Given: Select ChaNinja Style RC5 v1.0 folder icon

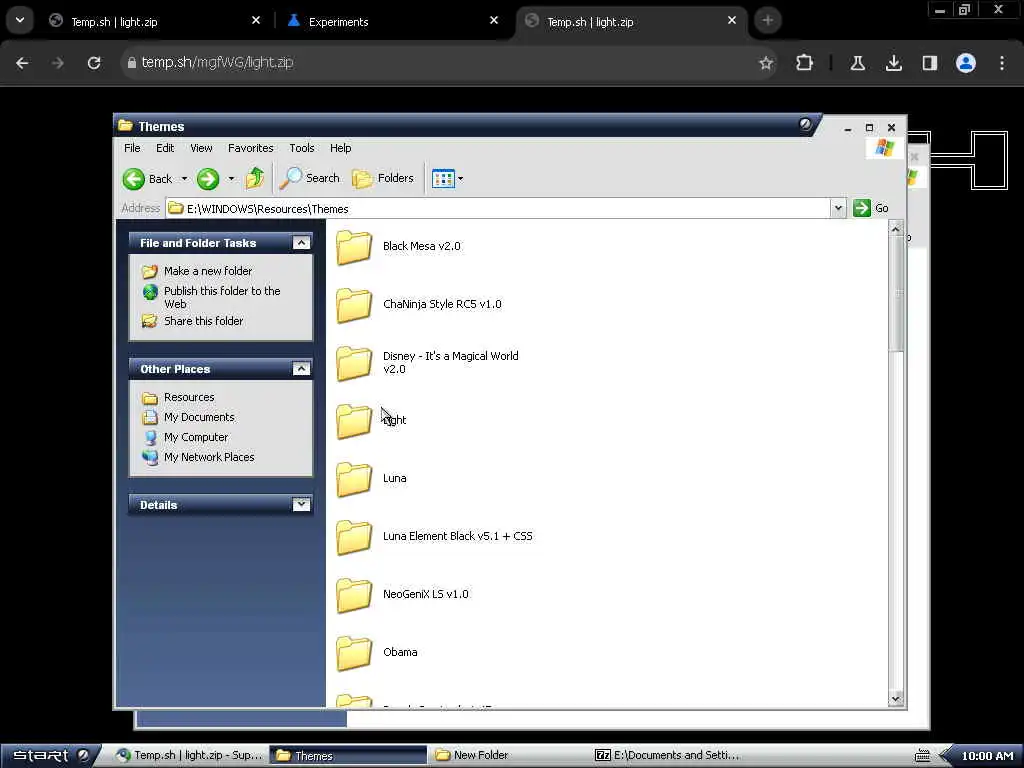Looking at the screenshot, I should point(354,305).
